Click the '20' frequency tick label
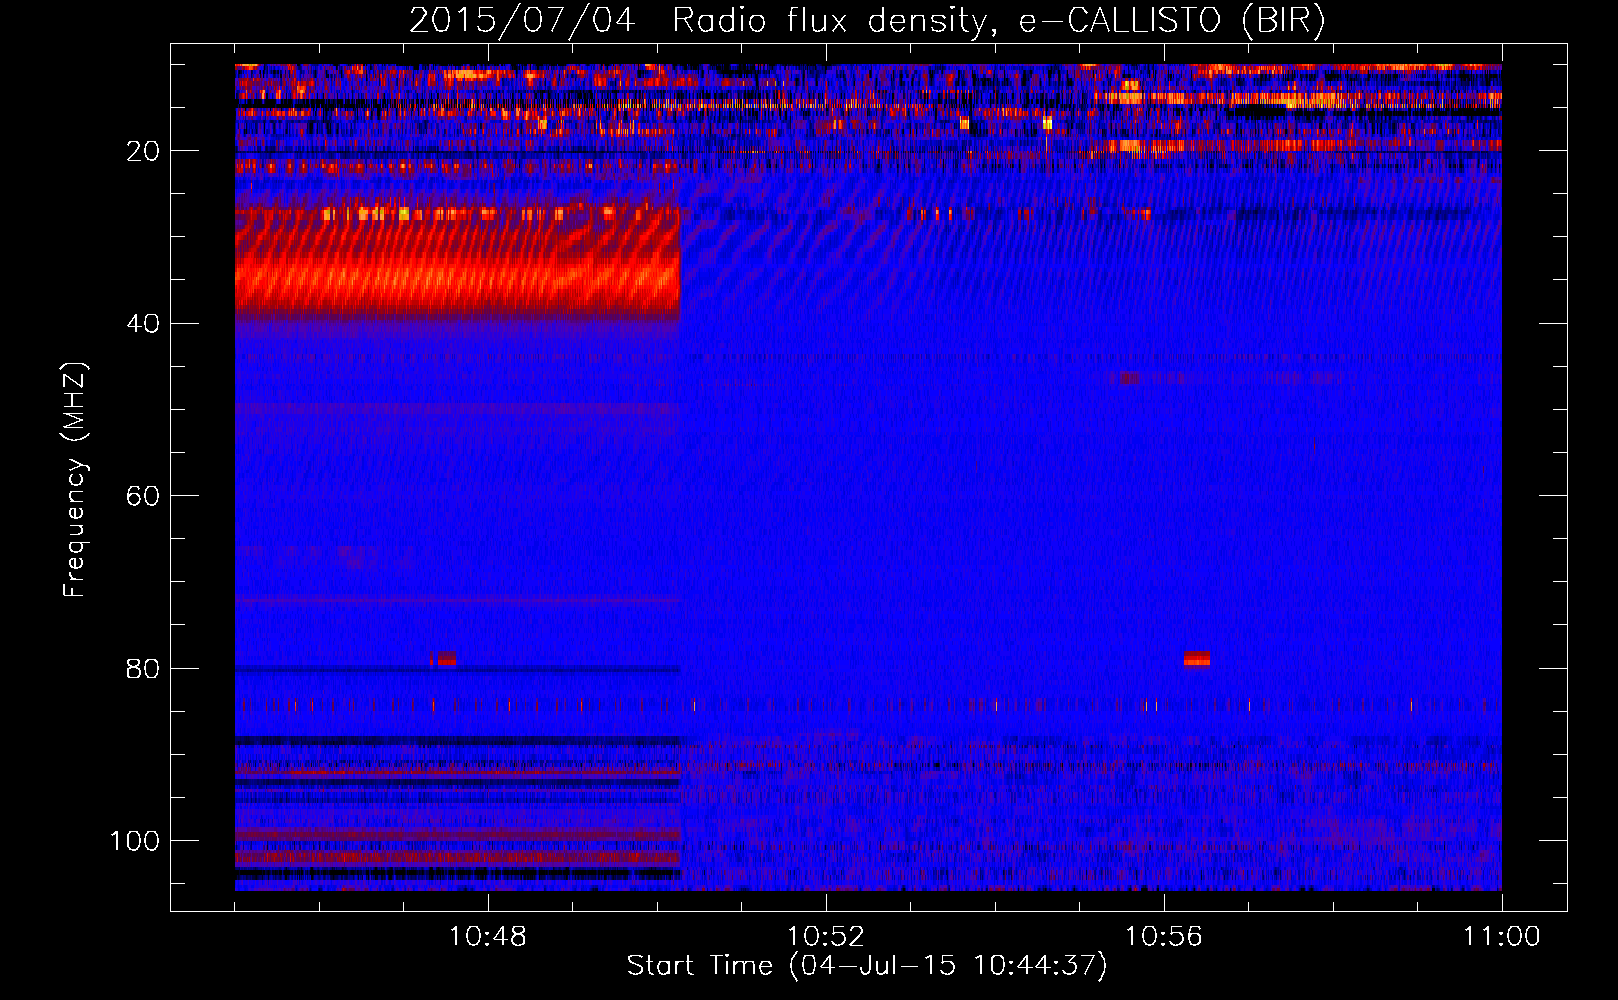This screenshot has width=1618, height=1000. coord(144,151)
